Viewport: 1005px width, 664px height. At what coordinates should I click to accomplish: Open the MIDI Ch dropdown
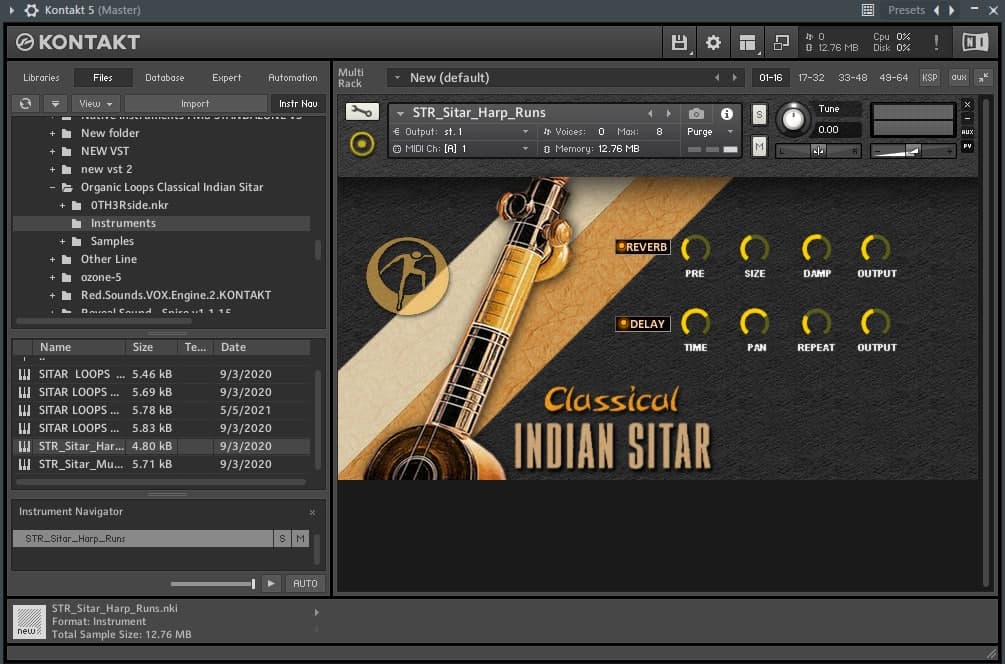tap(461, 149)
